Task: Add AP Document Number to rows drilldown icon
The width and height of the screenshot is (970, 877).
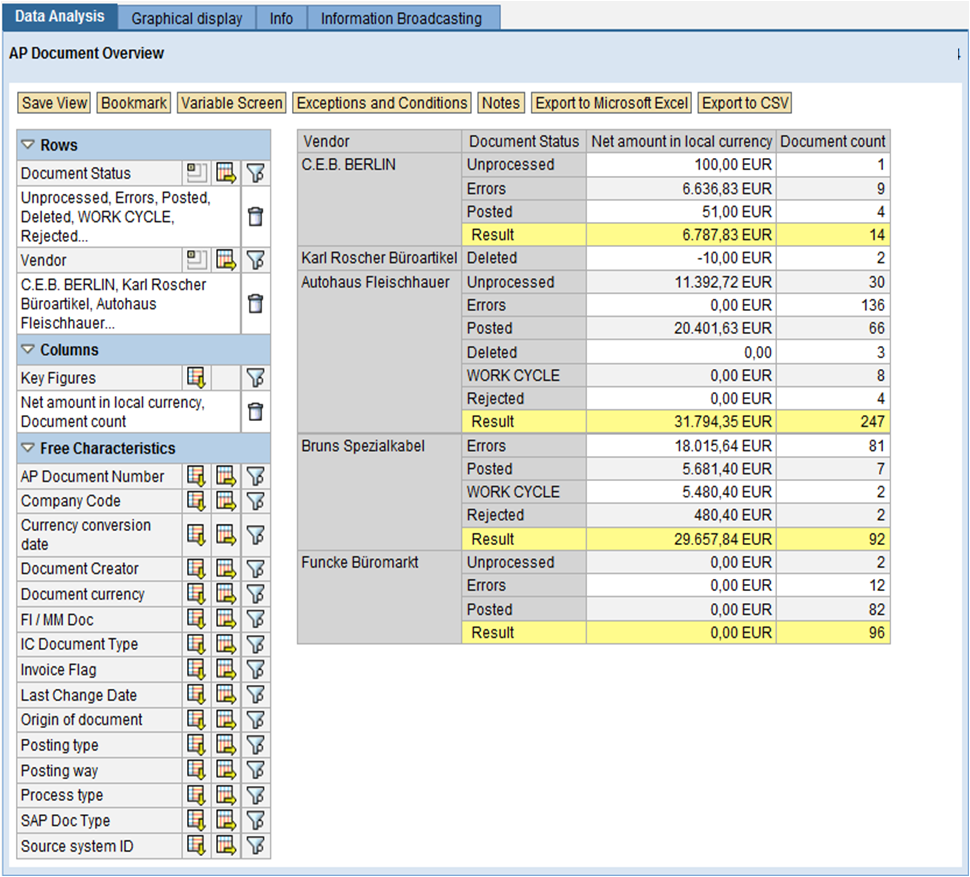Action: [197, 476]
